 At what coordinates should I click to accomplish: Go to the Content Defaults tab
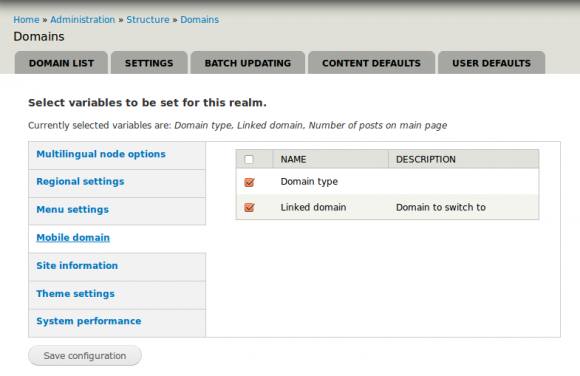tap(371, 63)
